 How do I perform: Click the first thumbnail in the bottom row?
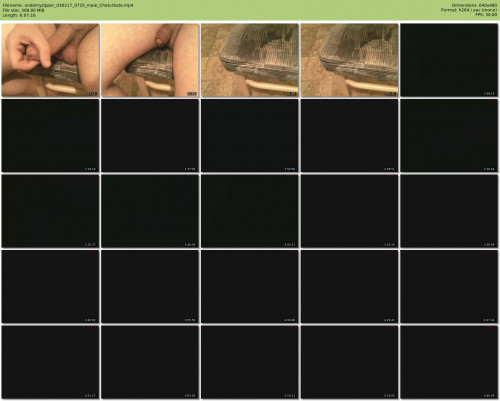click(x=50, y=362)
